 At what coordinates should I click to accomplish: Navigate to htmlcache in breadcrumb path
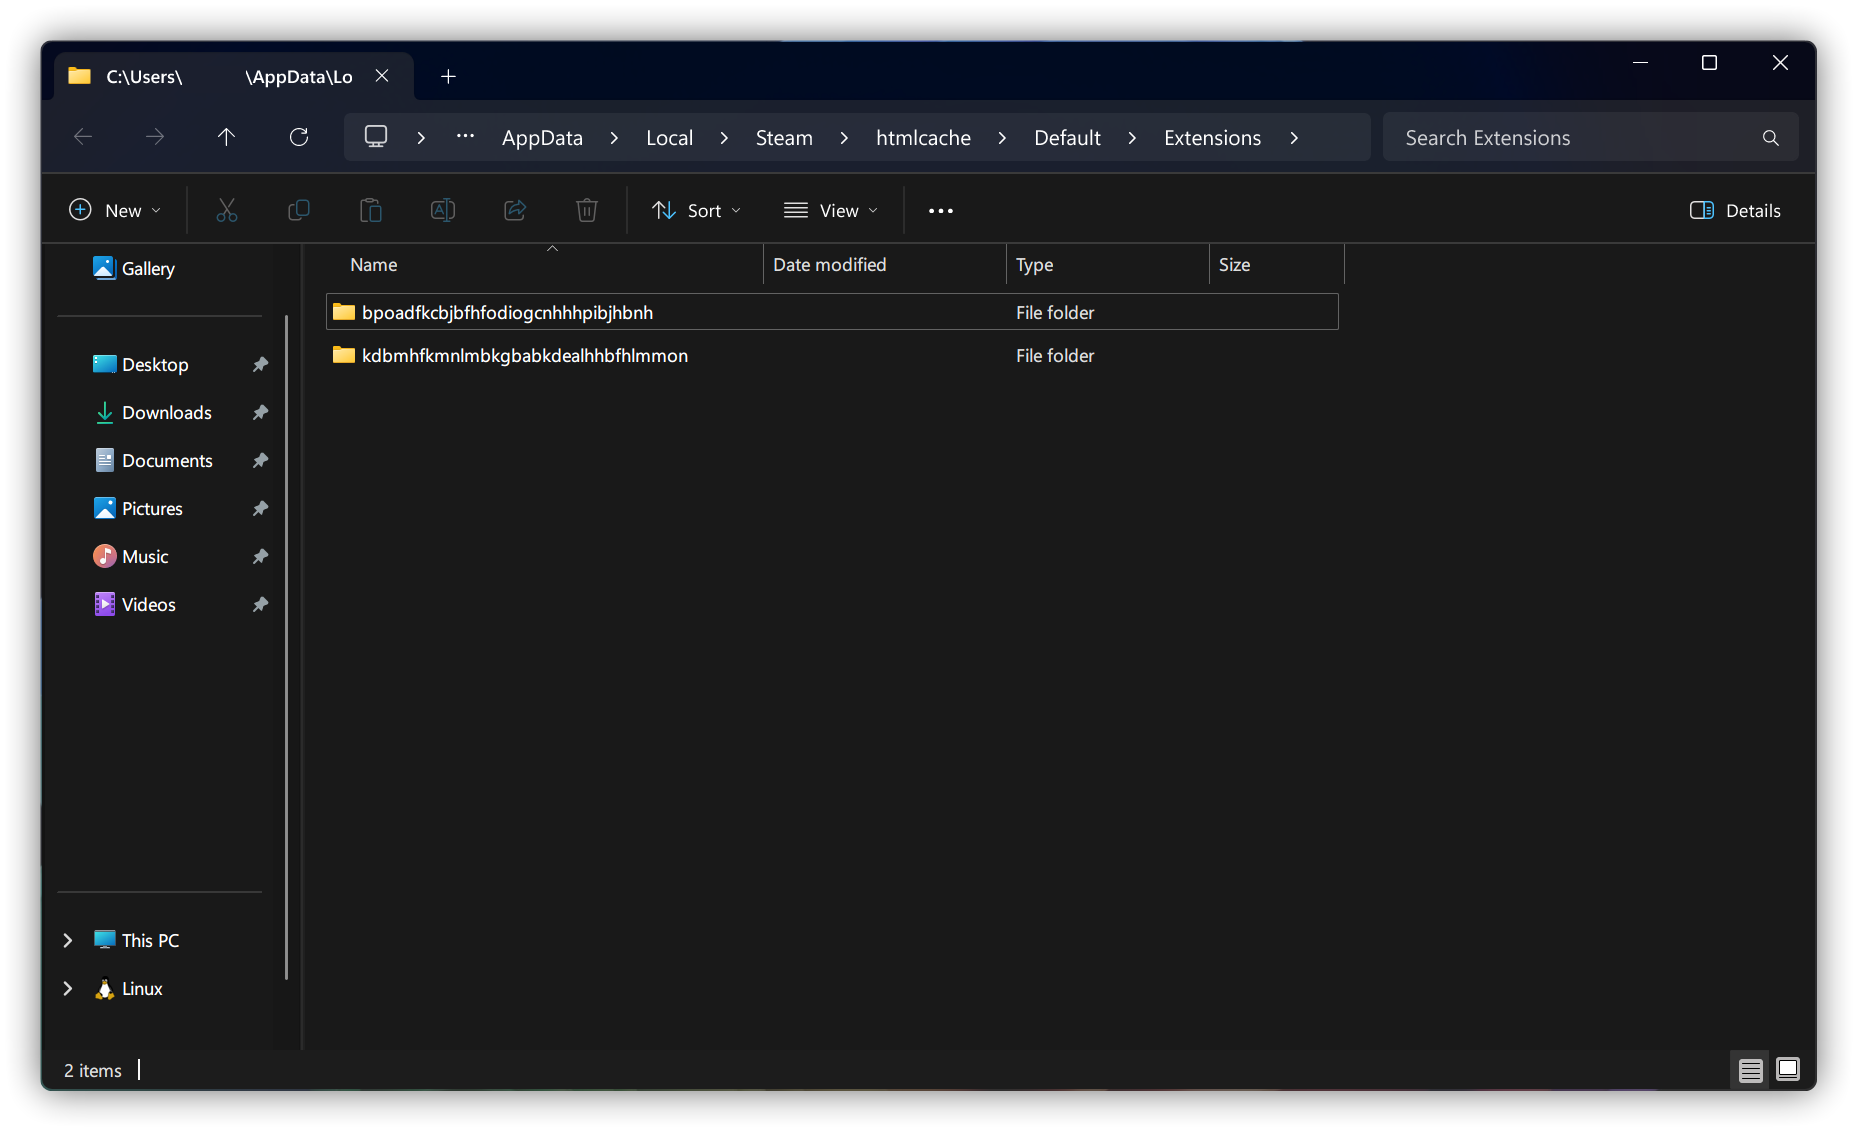(923, 138)
